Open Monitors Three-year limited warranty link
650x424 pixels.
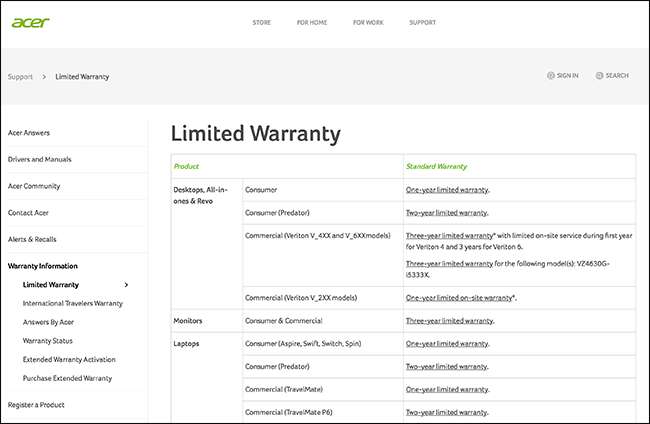[x=448, y=322]
